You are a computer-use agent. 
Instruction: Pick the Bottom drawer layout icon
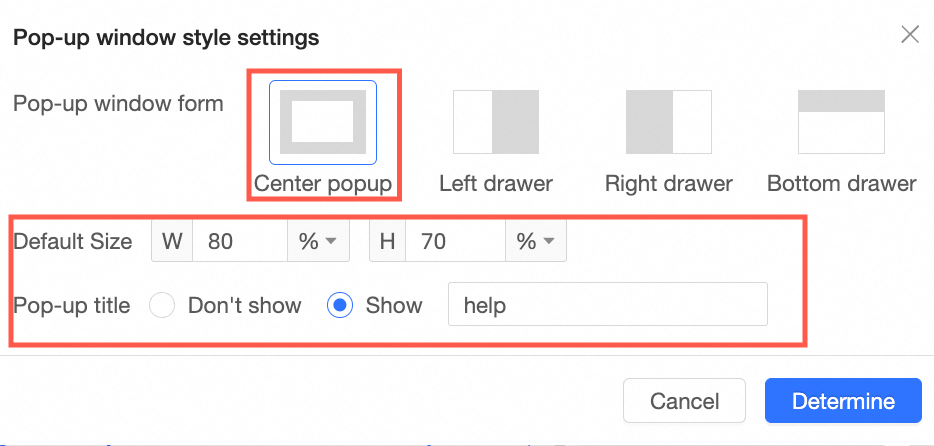(x=841, y=122)
